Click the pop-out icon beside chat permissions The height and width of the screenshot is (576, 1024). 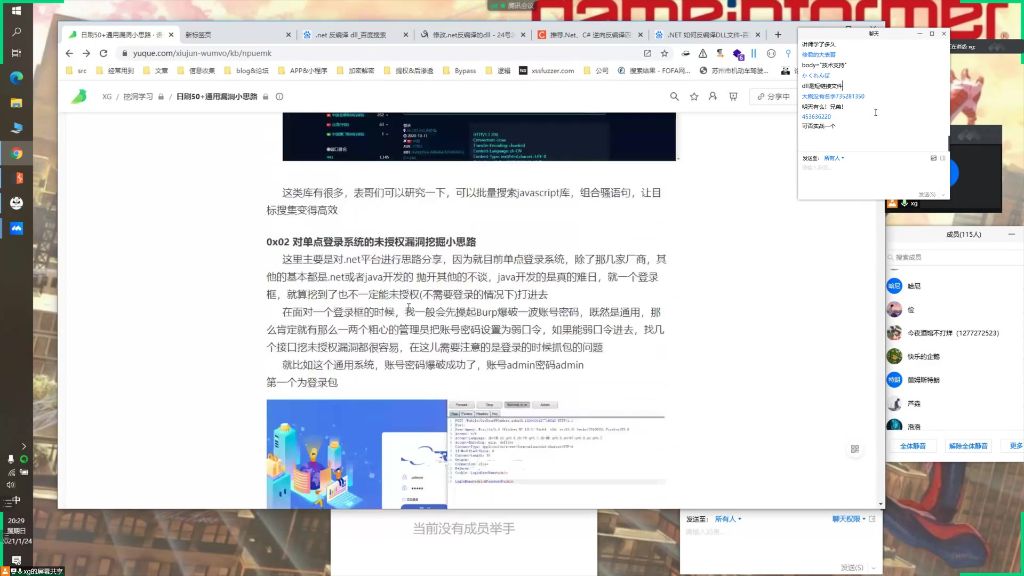pyautogui.click(x=872, y=519)
